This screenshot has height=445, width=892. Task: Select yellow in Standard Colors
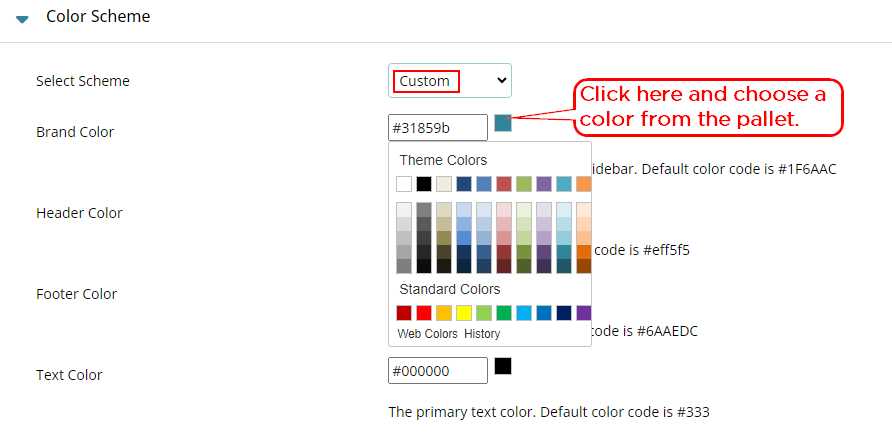tap(464, 313)
